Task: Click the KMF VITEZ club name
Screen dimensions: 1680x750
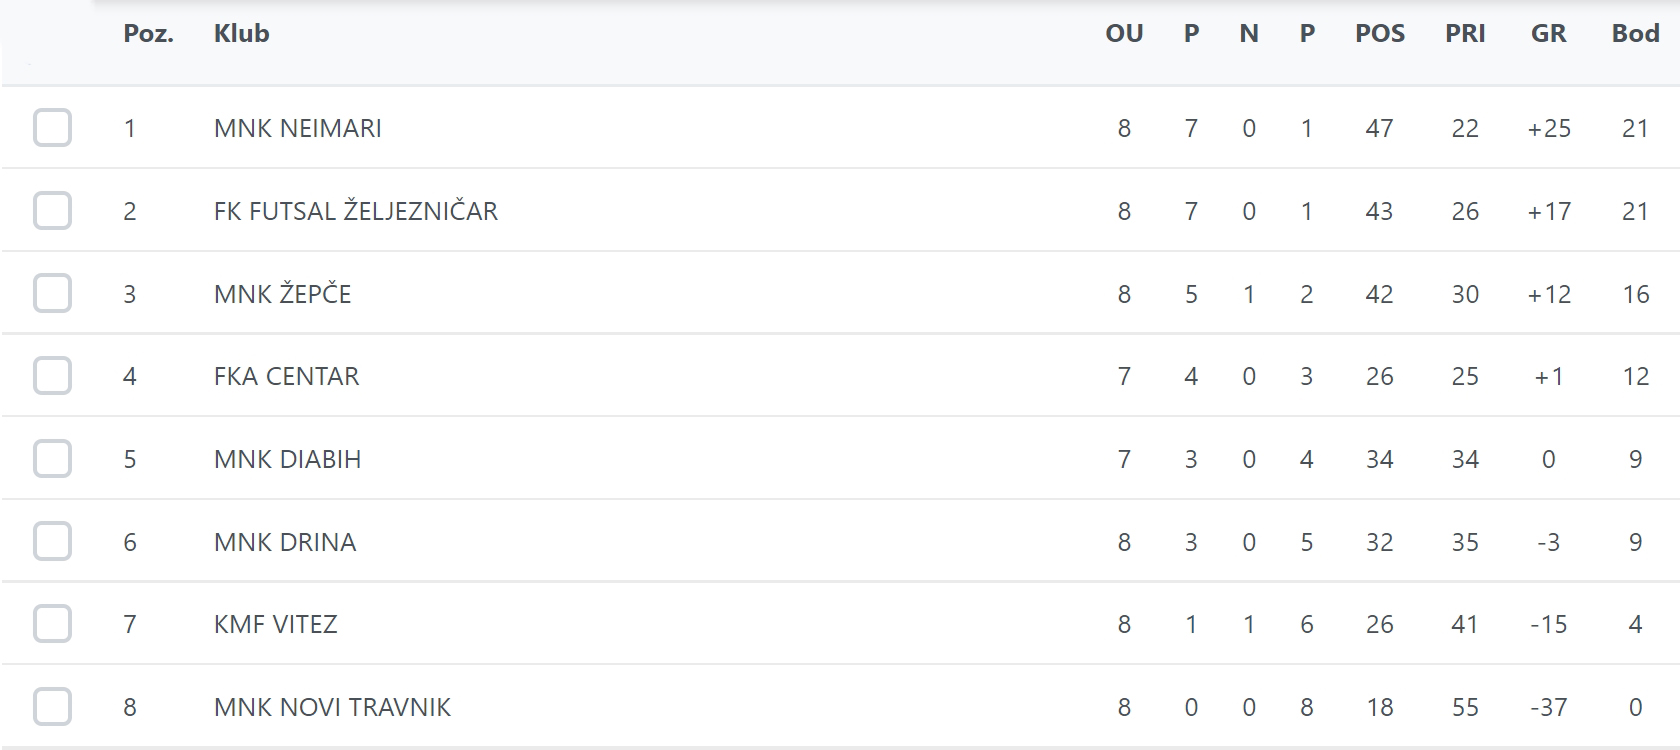Action: 276,624
